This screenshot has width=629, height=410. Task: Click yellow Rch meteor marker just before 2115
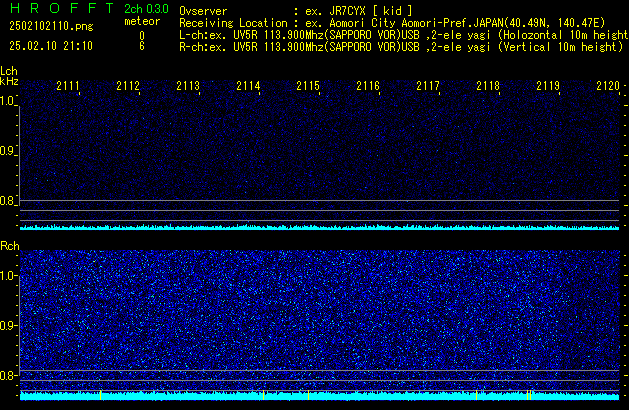tap(308, 395)
